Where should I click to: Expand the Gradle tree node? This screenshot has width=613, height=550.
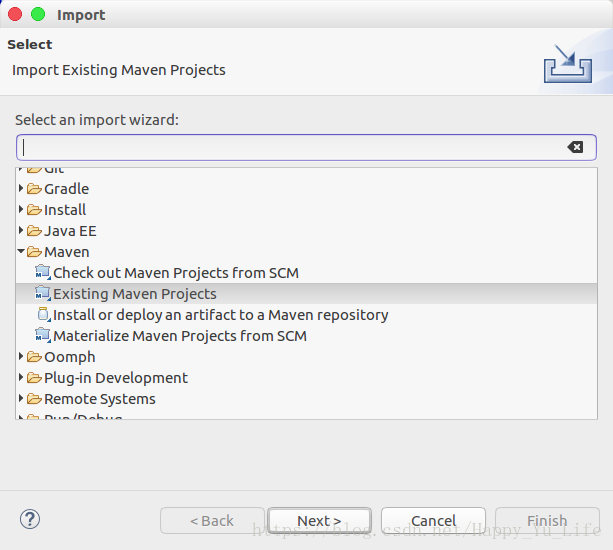coord(21,188)
